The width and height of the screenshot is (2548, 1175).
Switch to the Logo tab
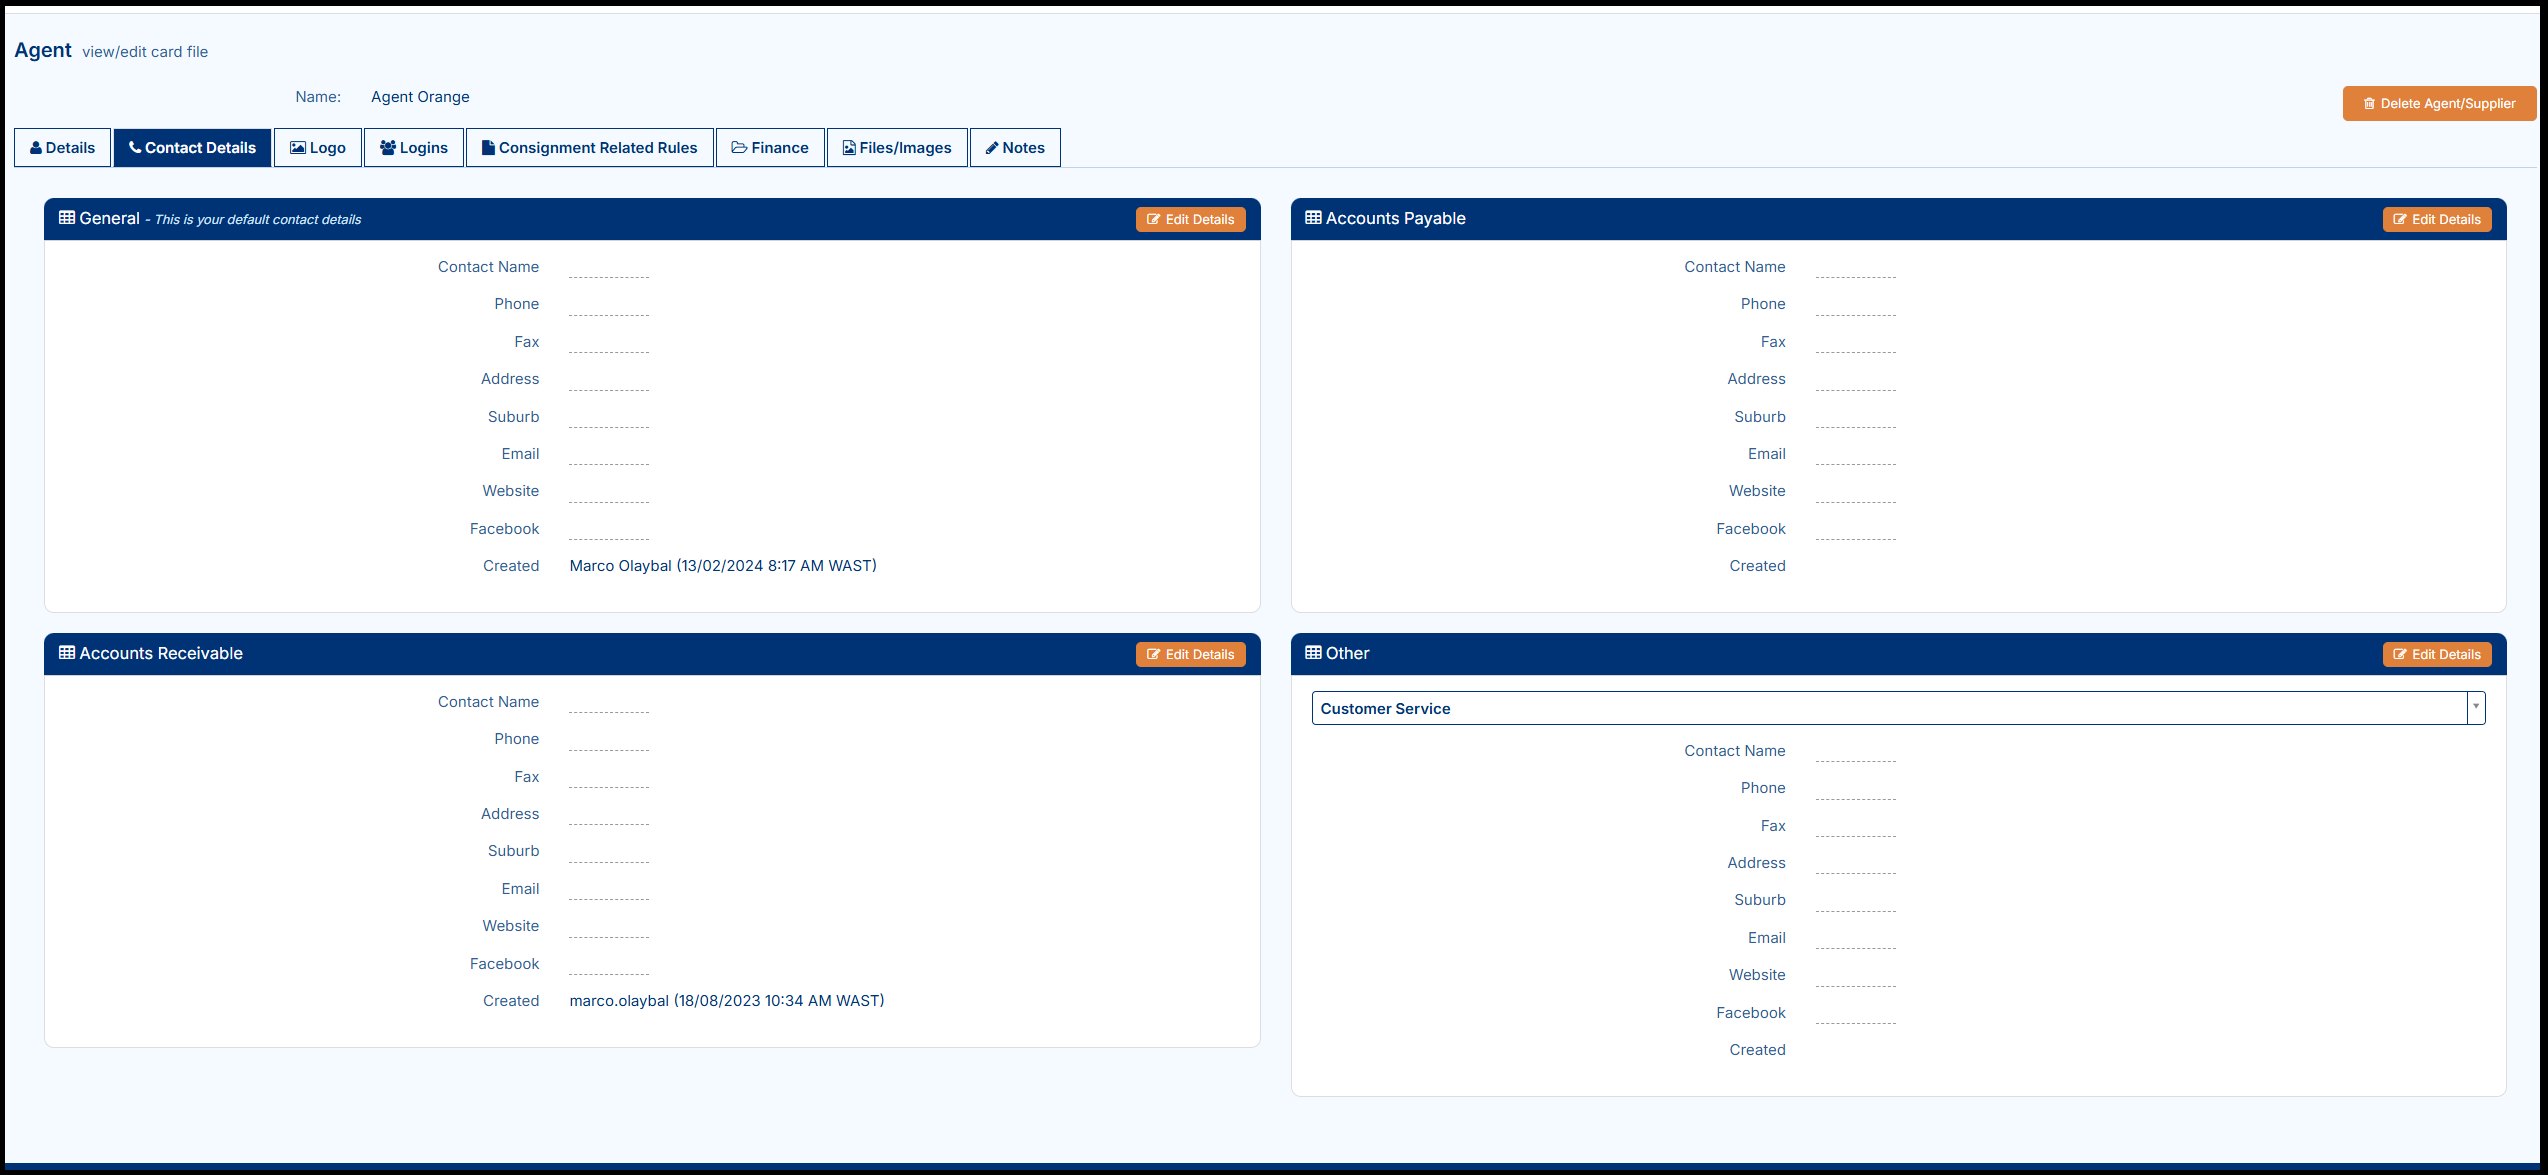point(317,148)
